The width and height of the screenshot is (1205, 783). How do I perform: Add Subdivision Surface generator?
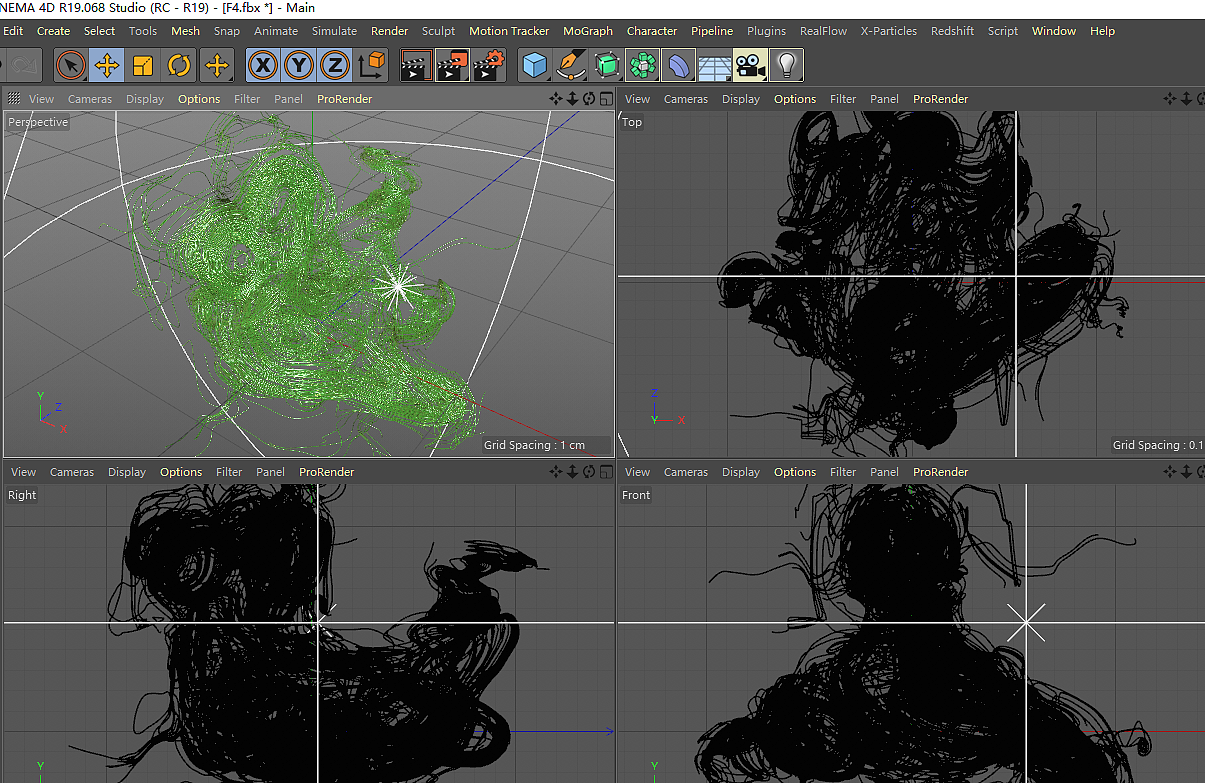[607, 66]
